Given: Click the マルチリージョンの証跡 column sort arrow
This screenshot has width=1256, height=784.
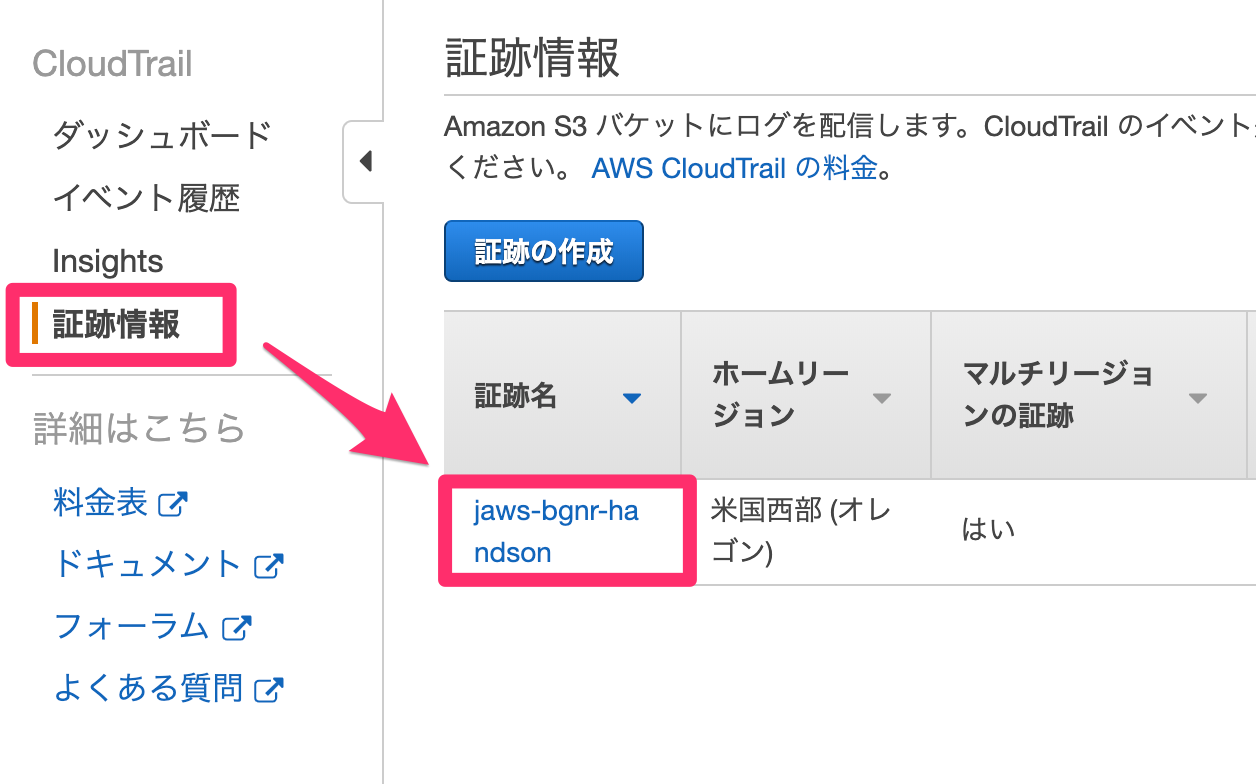Looking at the screenshot, I should tap(1197, 398).
